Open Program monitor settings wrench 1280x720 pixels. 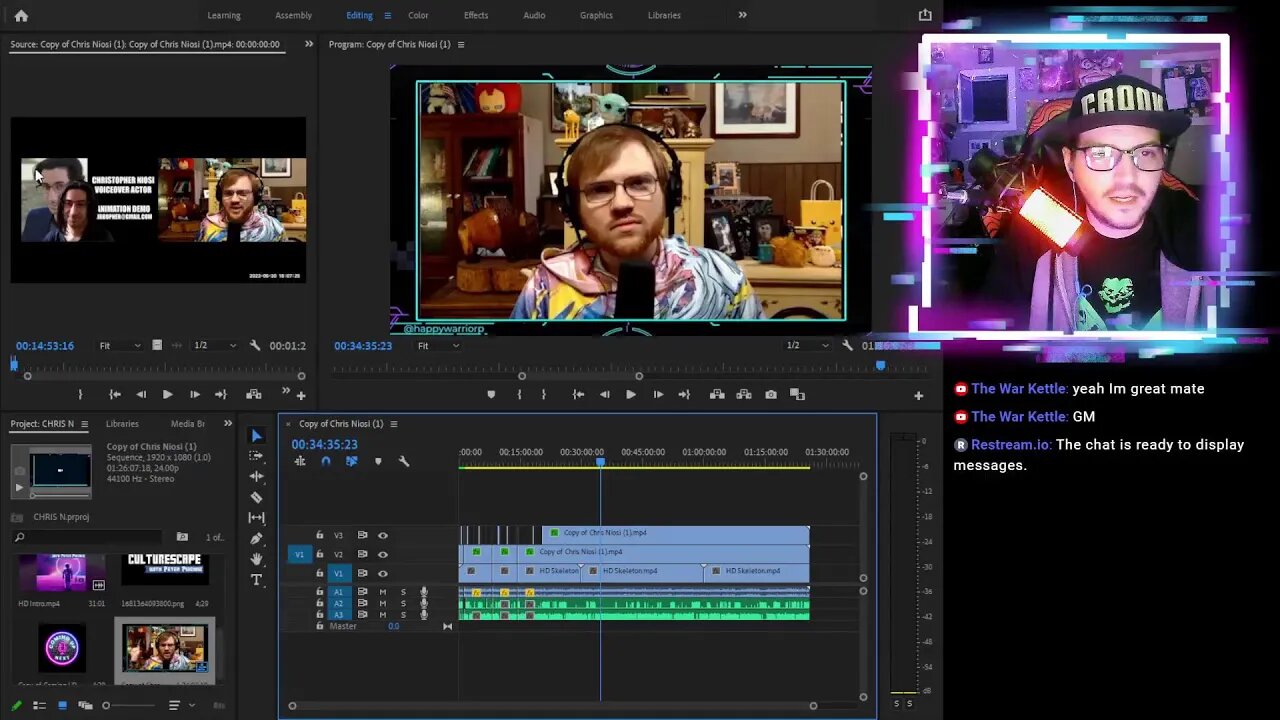(x=847, y=346)
